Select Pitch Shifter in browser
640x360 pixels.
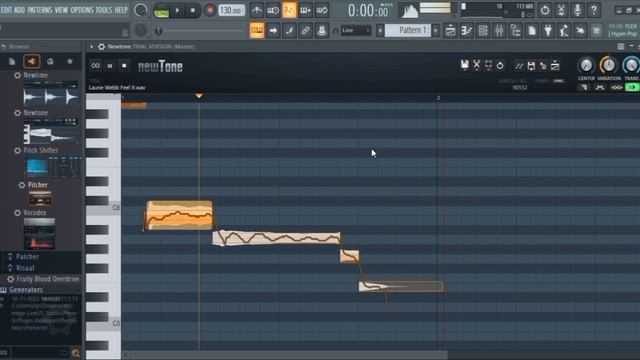click(x=40, y=150)
